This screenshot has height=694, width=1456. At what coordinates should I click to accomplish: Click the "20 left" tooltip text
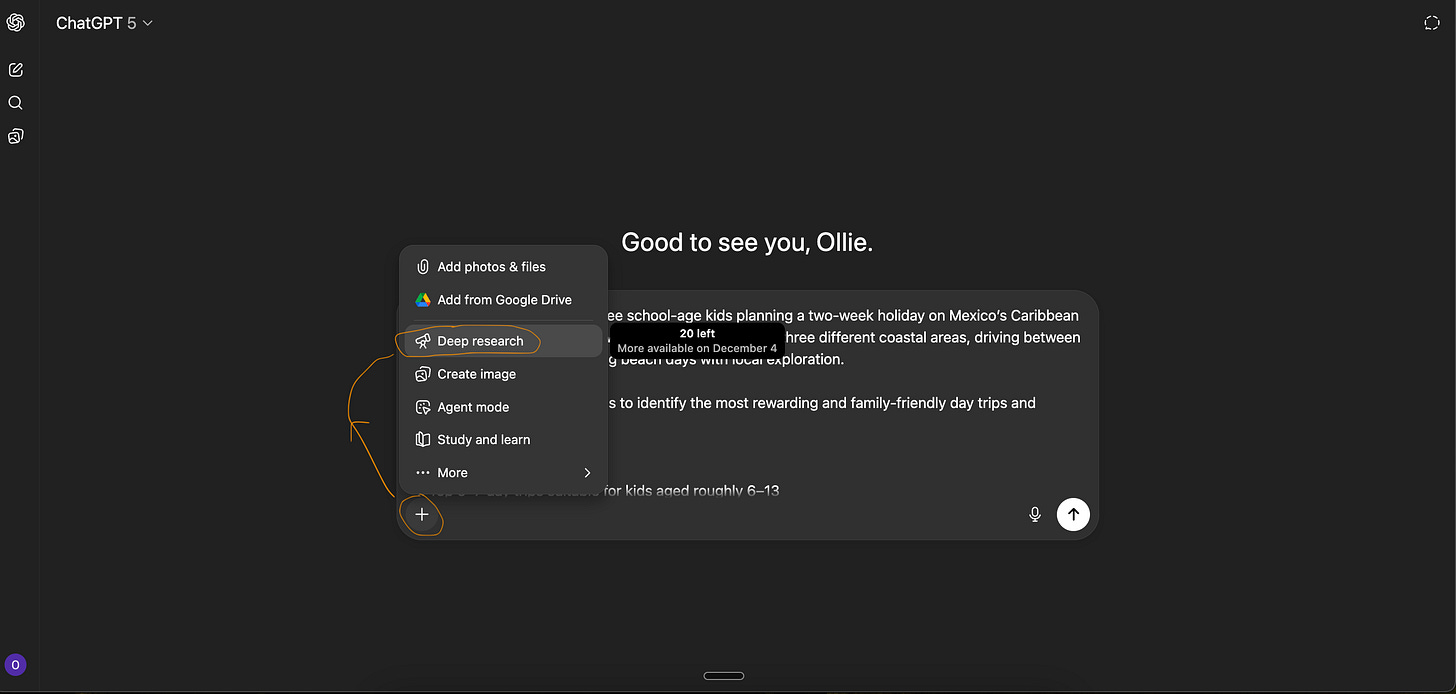pyautogui.click(x=697, y=334)
